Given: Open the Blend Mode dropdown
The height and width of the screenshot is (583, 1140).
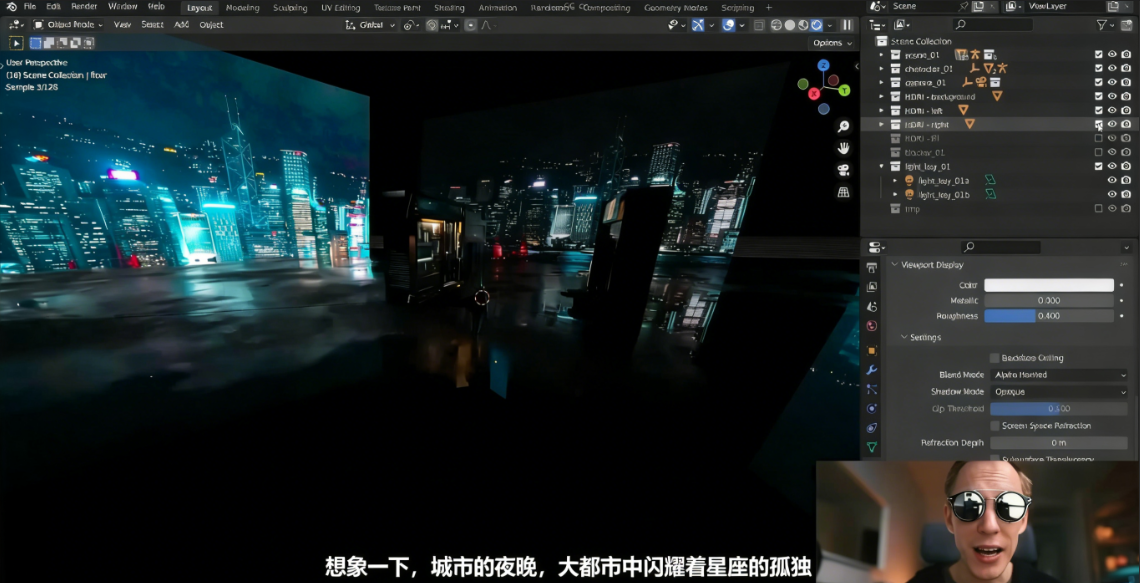Looking at the screenshot, I should (x=1058, y=375).
